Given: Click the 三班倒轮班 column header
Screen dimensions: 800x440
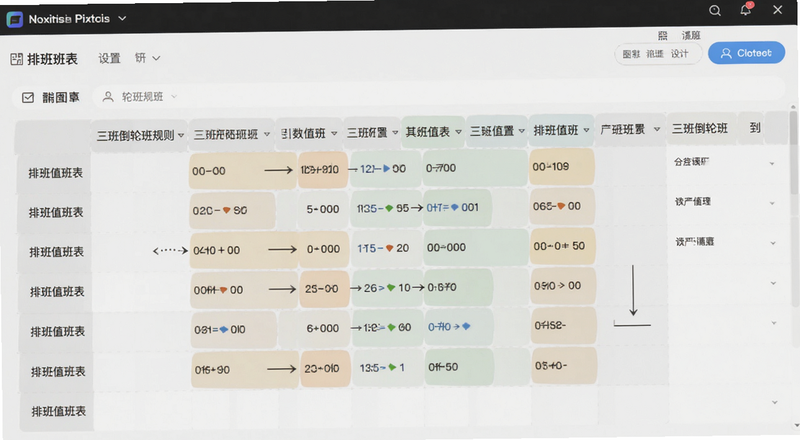Looking at the screenshot, I should [x=700, y=128].
